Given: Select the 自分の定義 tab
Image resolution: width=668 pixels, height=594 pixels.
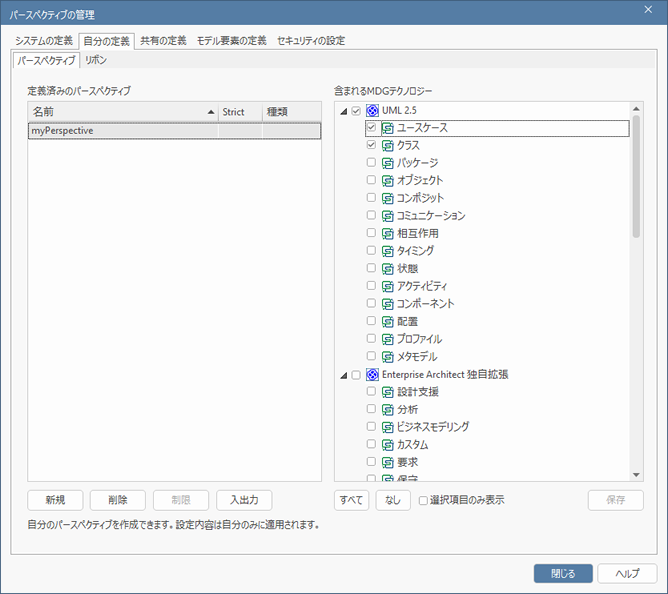Looking at the screenshot, I should [x=107, y=41].
